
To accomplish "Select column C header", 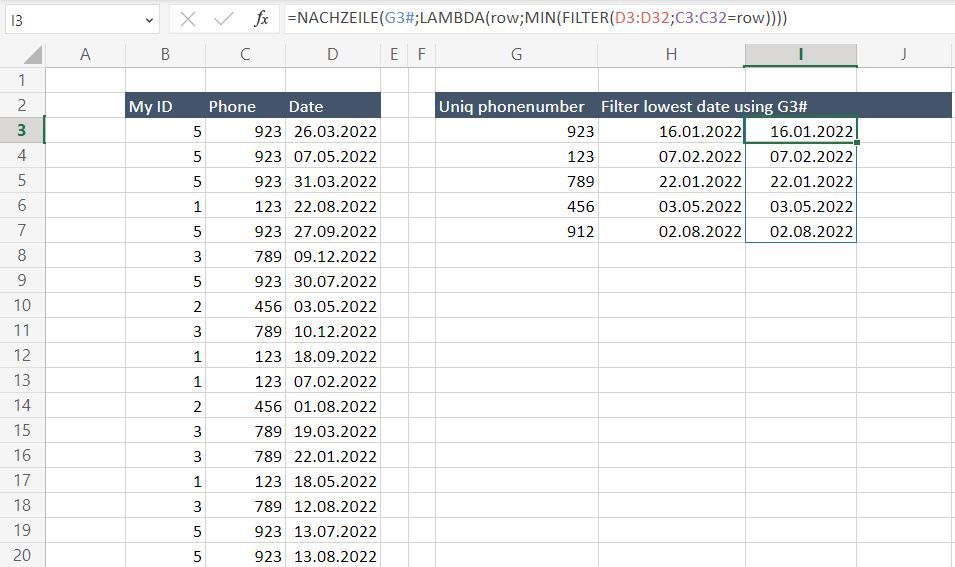I will pos(245,55).
